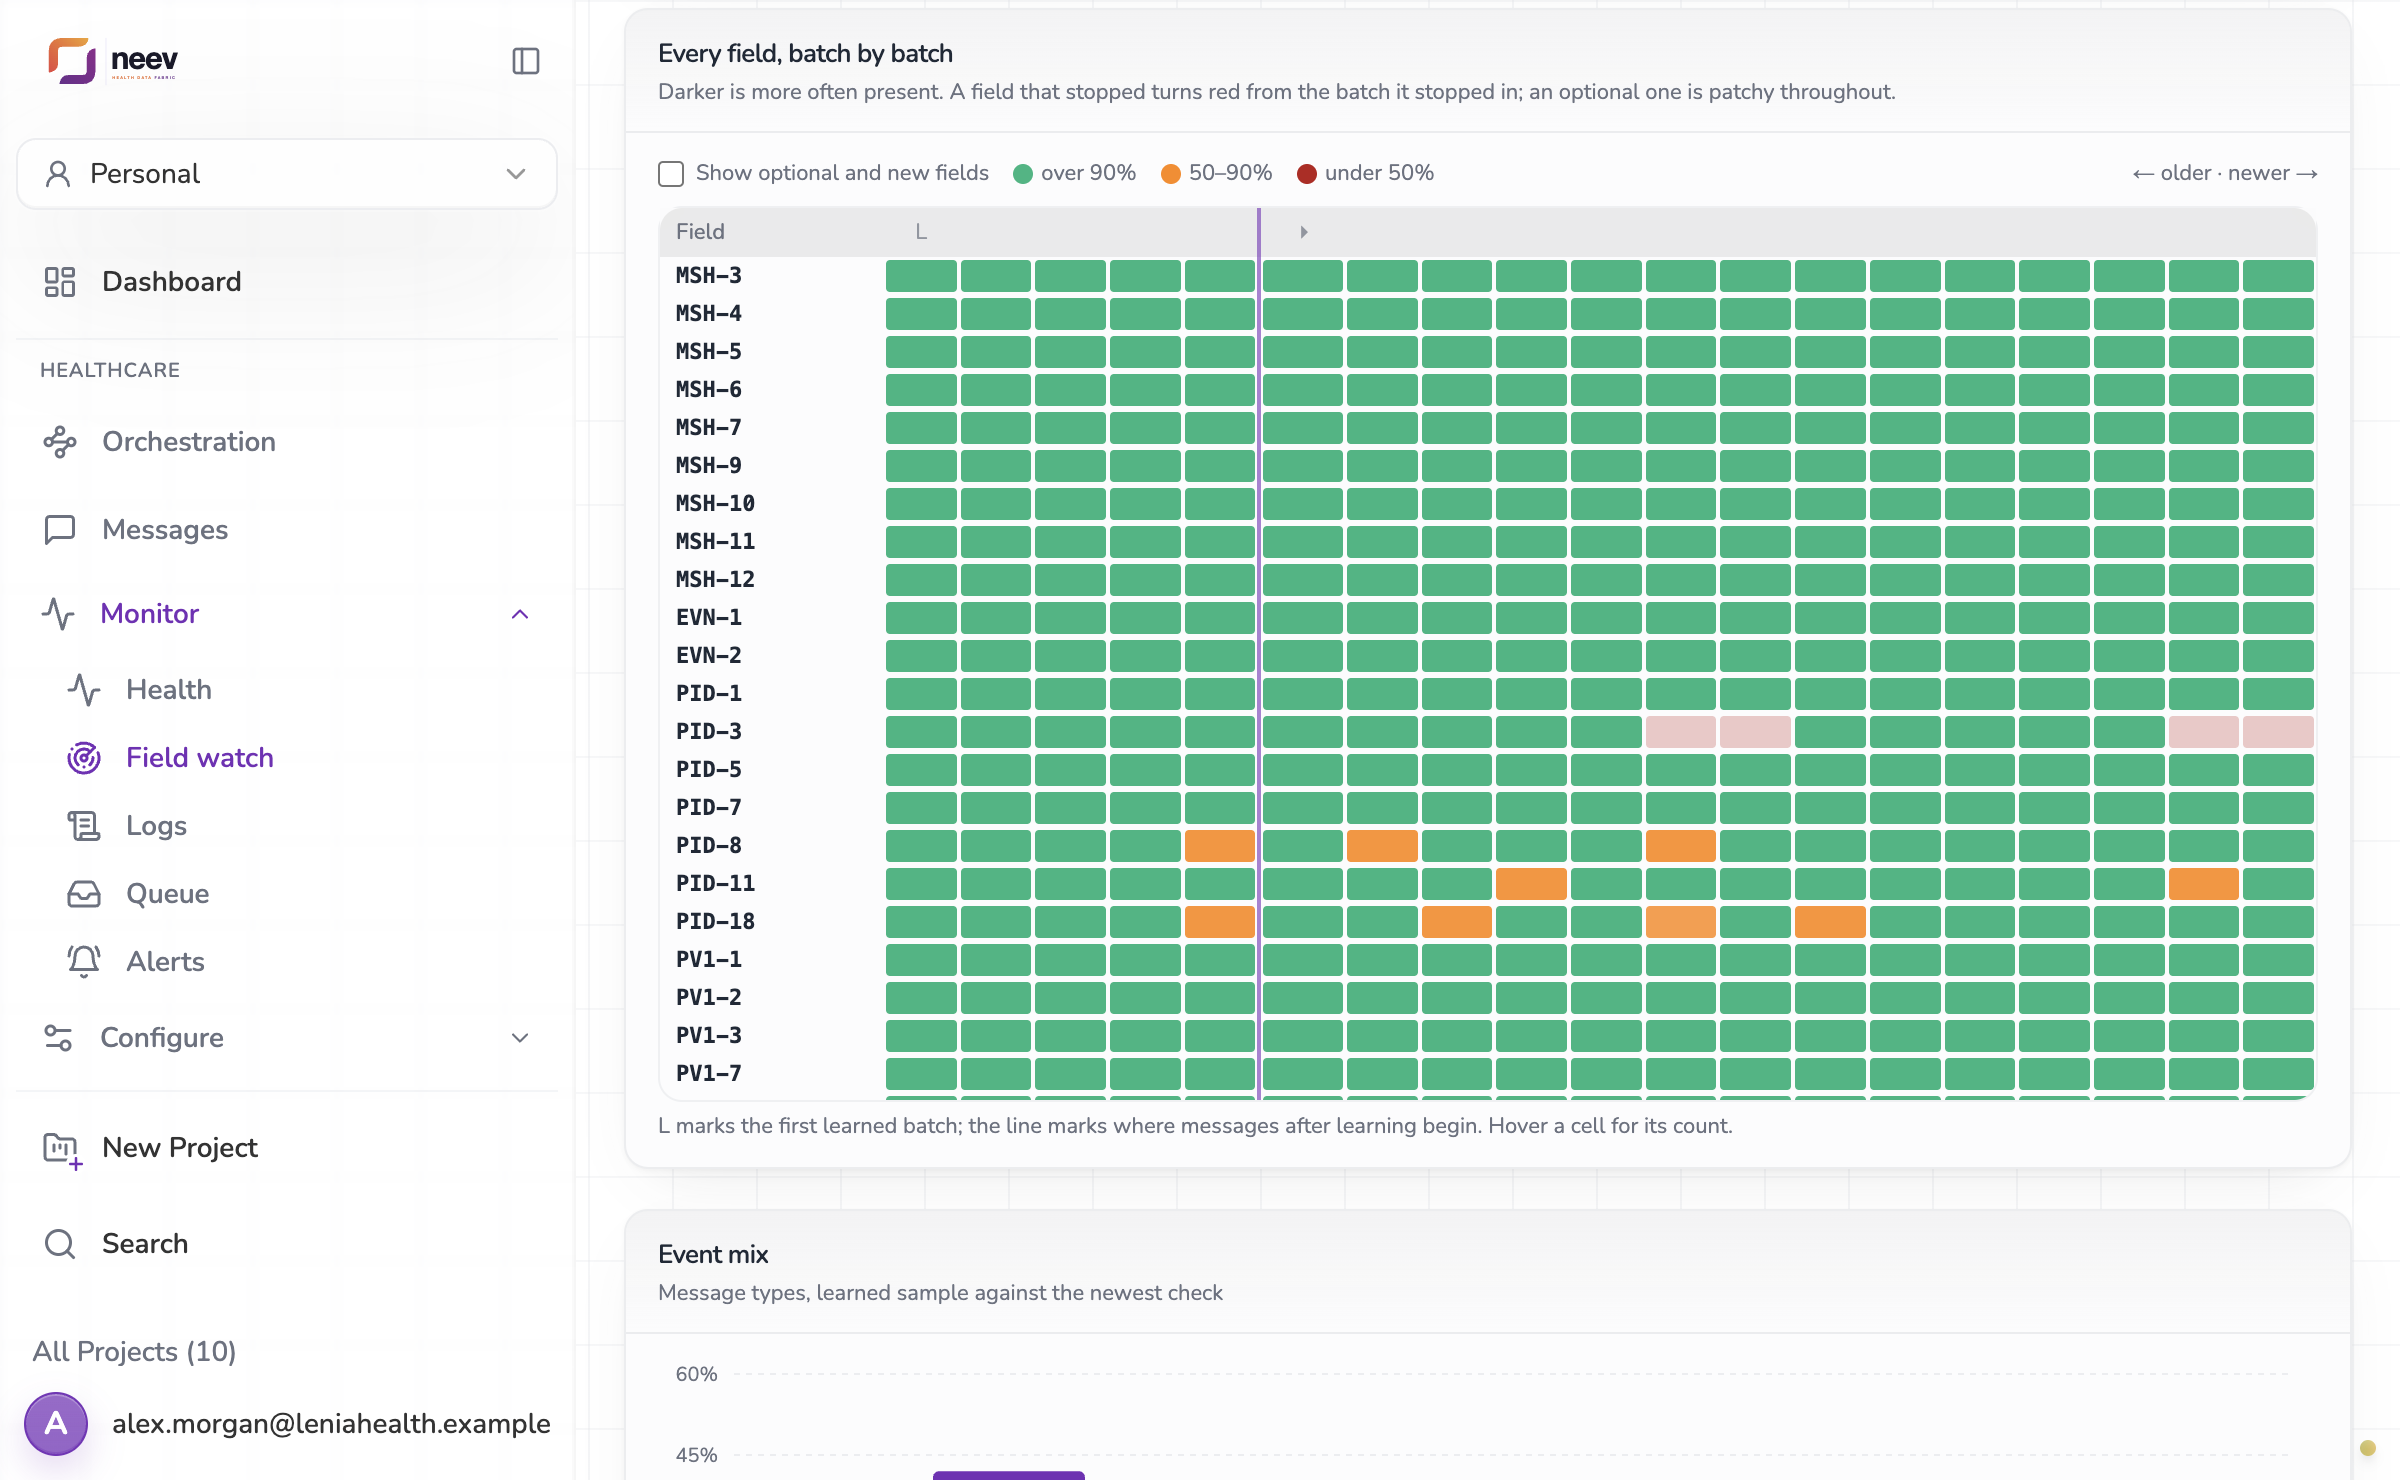Open the Alerts page

[165, 962]
